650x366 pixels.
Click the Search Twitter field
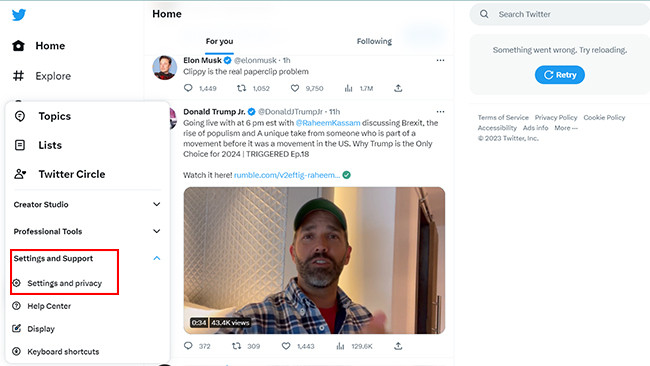560,14
